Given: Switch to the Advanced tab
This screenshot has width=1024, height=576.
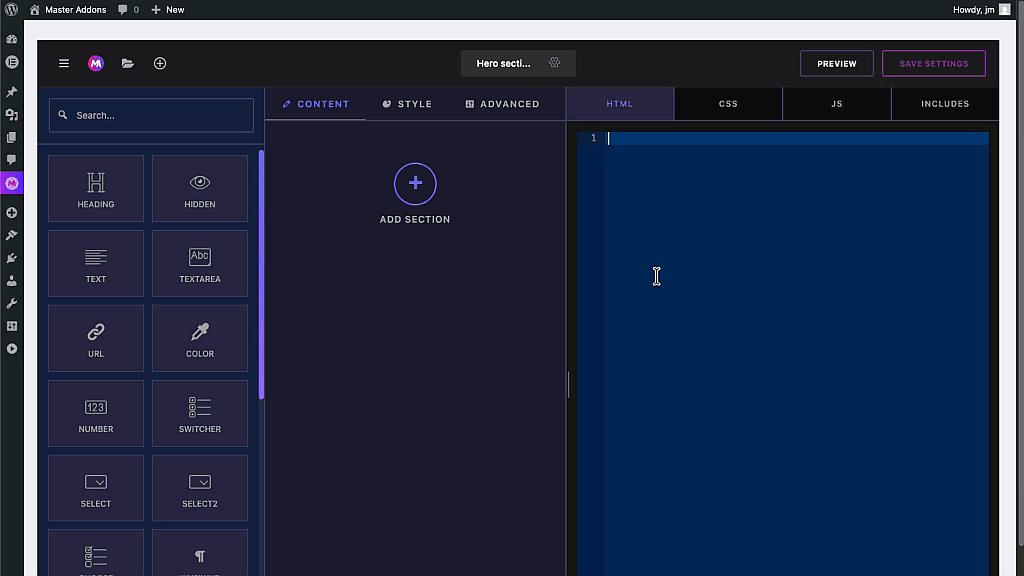Looking at the screenshot, I should tap(503, 104).
